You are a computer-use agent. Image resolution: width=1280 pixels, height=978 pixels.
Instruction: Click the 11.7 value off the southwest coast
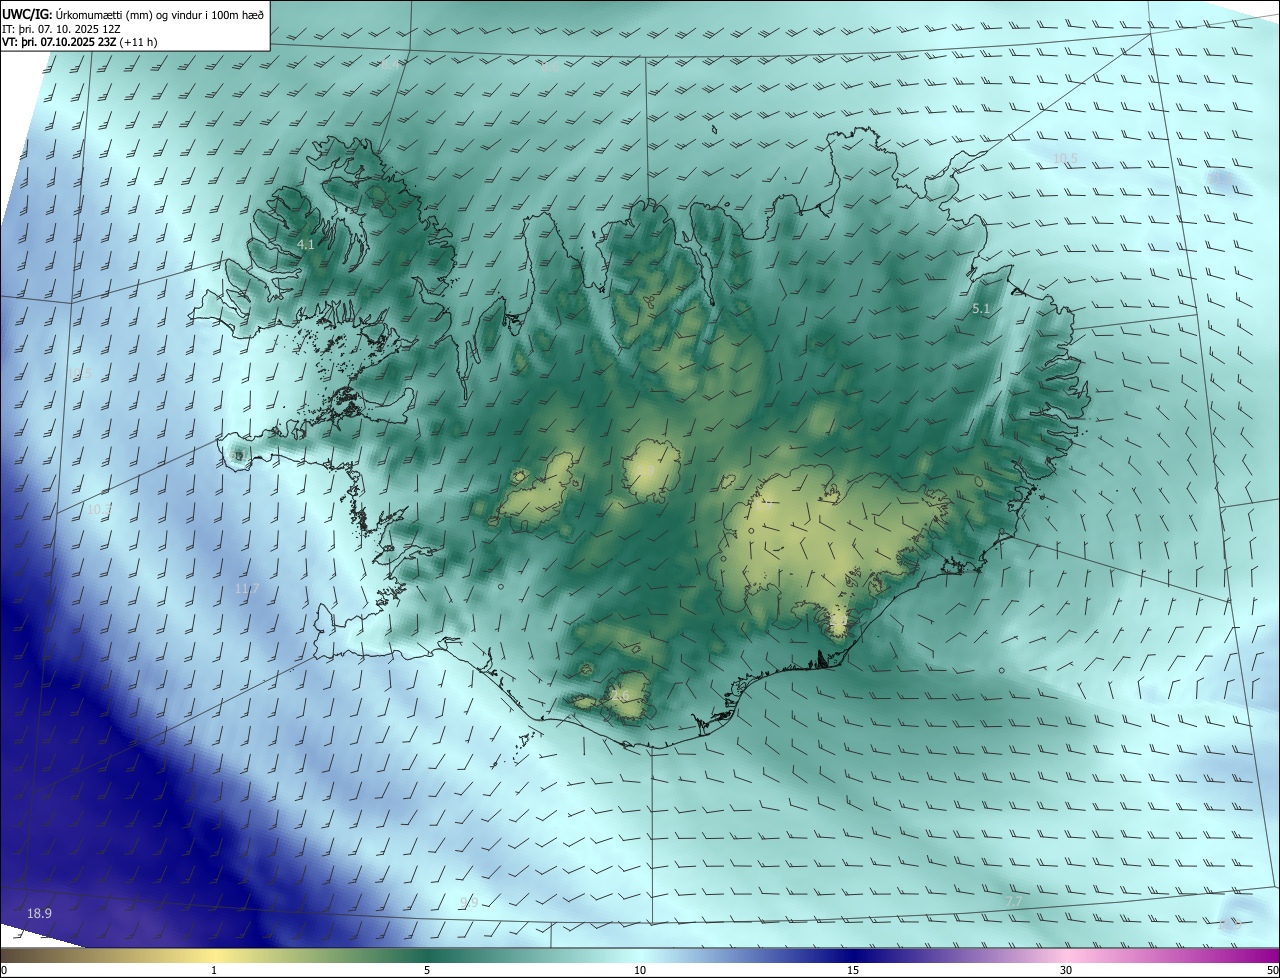point(247,589)
